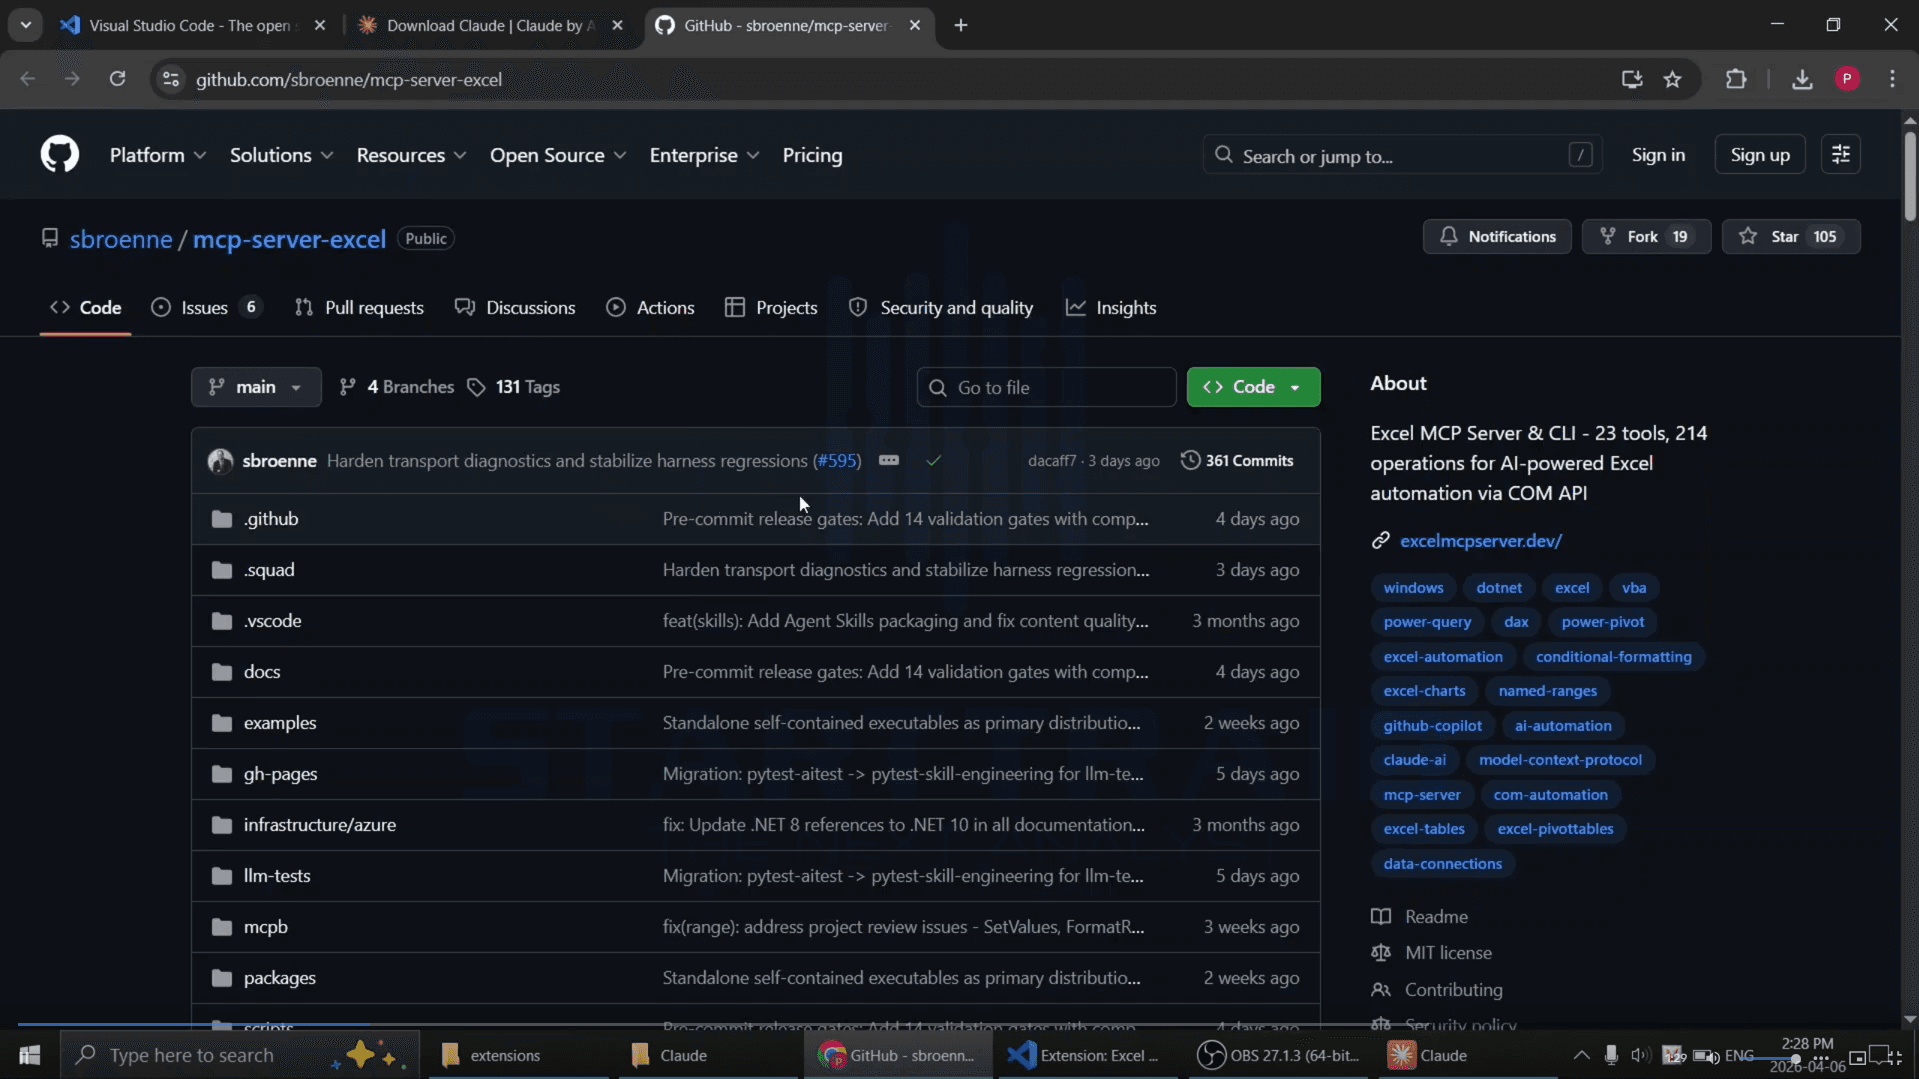Open the excelmcpserver.dev link
The image size is (1919, 1079).
pyautogui.click(x=1481, y=541)
